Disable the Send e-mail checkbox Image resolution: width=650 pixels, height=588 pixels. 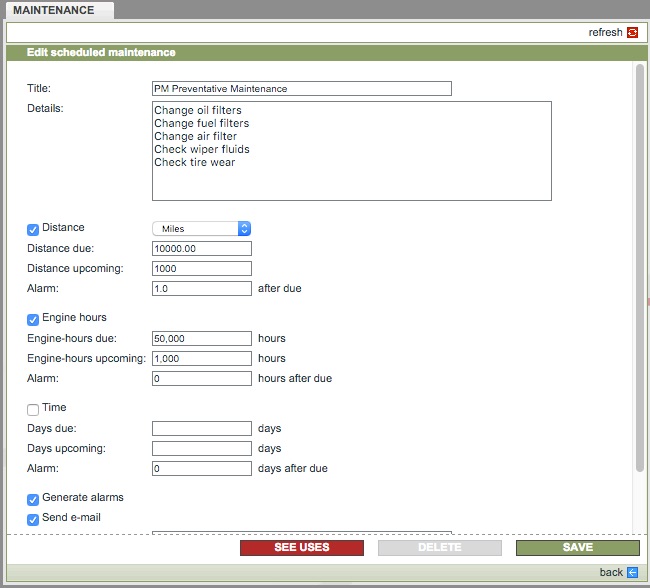(33, 519)
